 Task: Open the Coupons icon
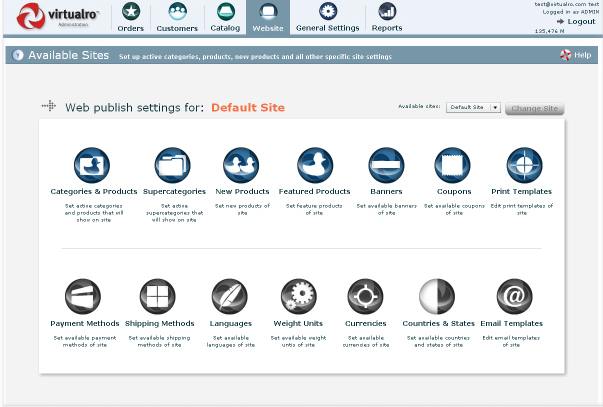tap(453, 165)
